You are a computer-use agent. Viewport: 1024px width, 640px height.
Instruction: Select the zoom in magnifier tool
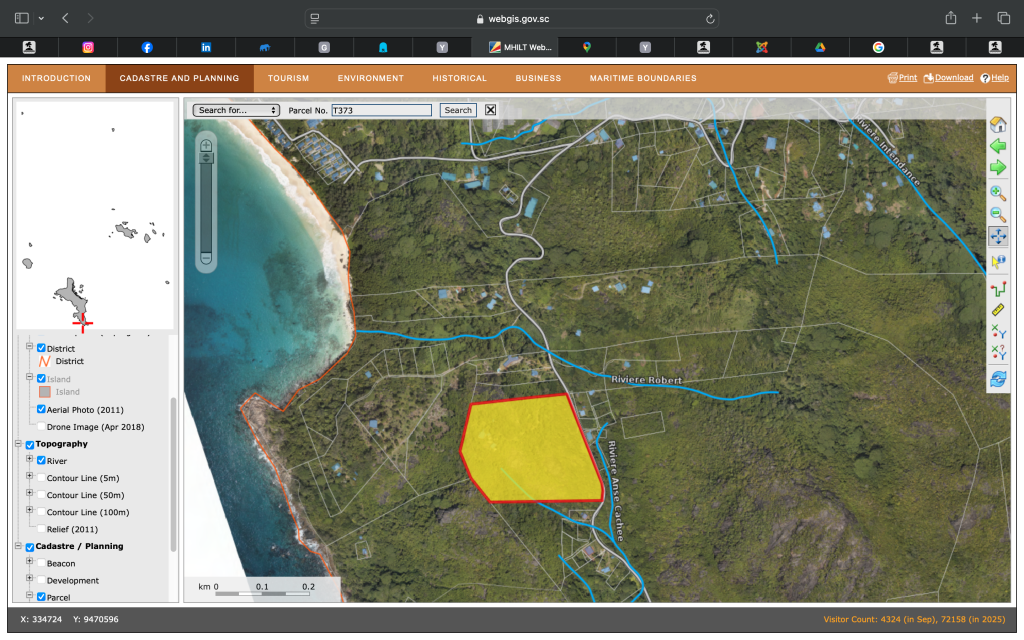coord(997,193)
